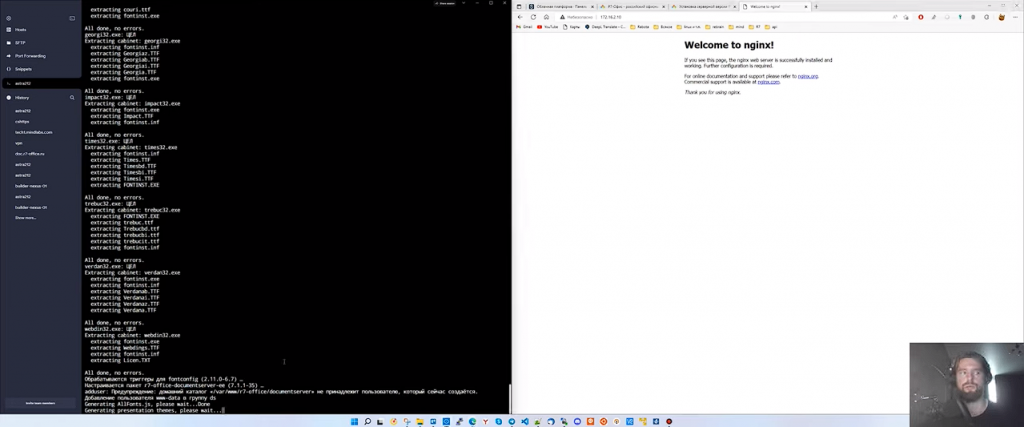Open Telegram from the taskbar
Image resolution: width=1024 pixels, height=427 pixels.
coord(512,422)
